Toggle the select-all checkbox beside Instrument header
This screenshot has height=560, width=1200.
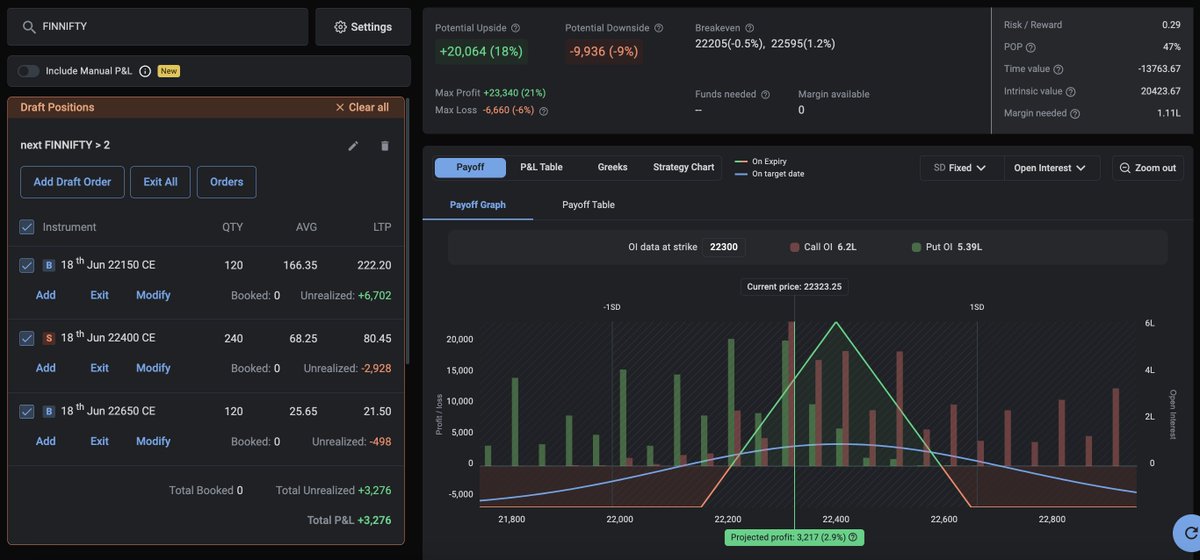click(27, 227)
